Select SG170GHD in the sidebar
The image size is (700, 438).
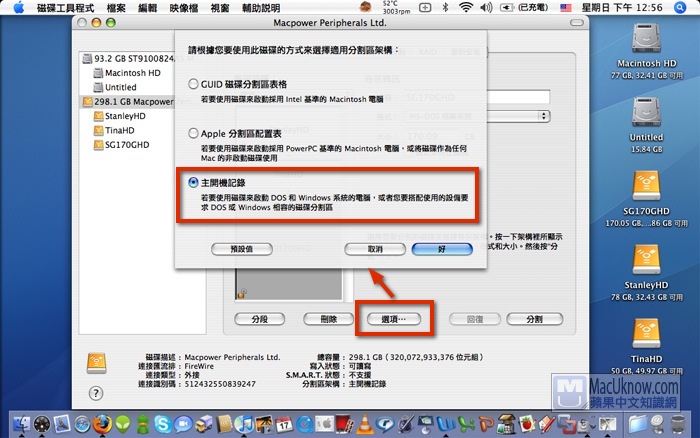(x=121, y=145)
